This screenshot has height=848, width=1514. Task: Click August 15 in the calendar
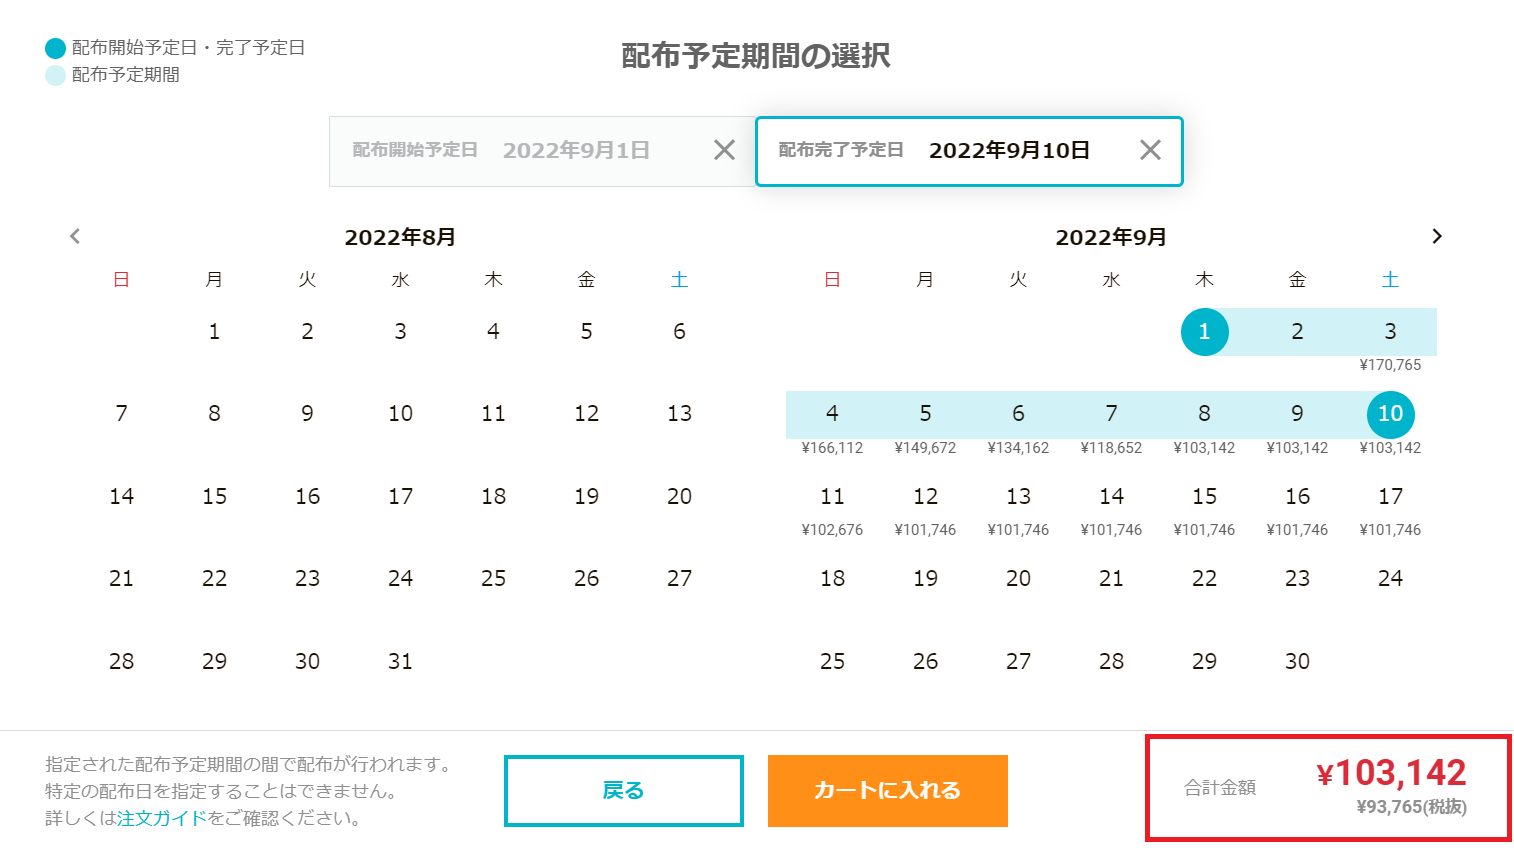(x=215, y=497)
